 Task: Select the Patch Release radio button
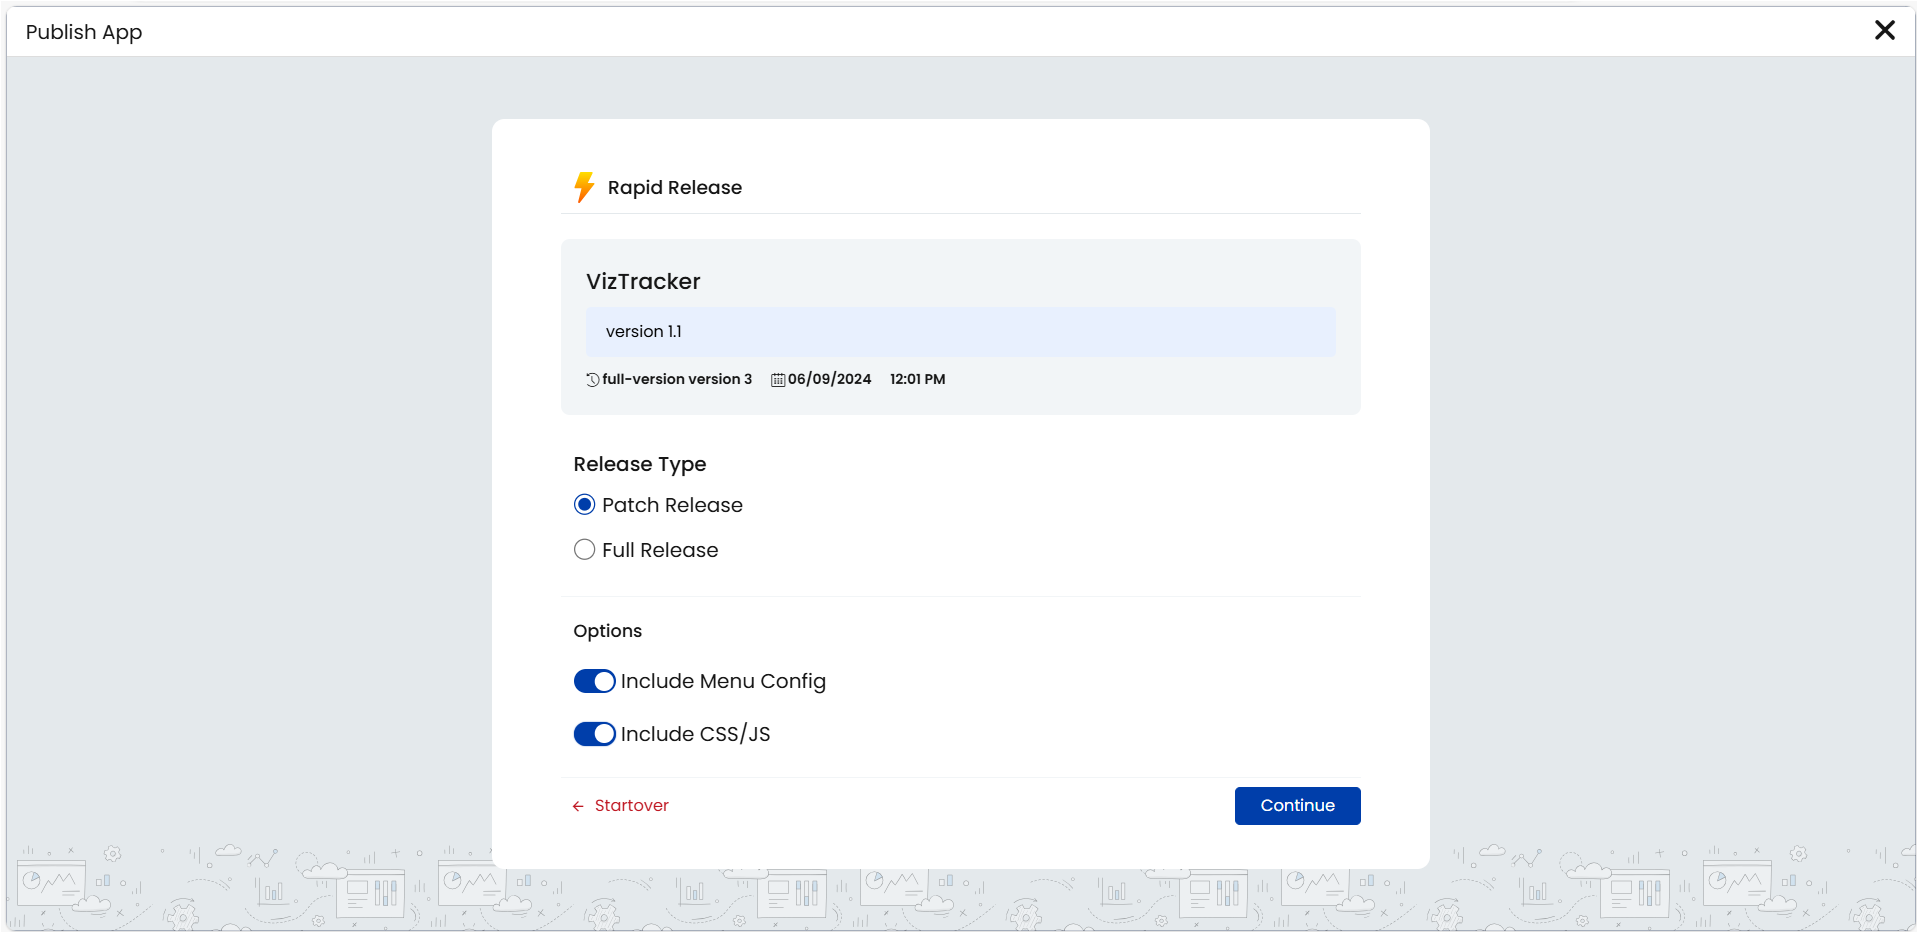585,505
